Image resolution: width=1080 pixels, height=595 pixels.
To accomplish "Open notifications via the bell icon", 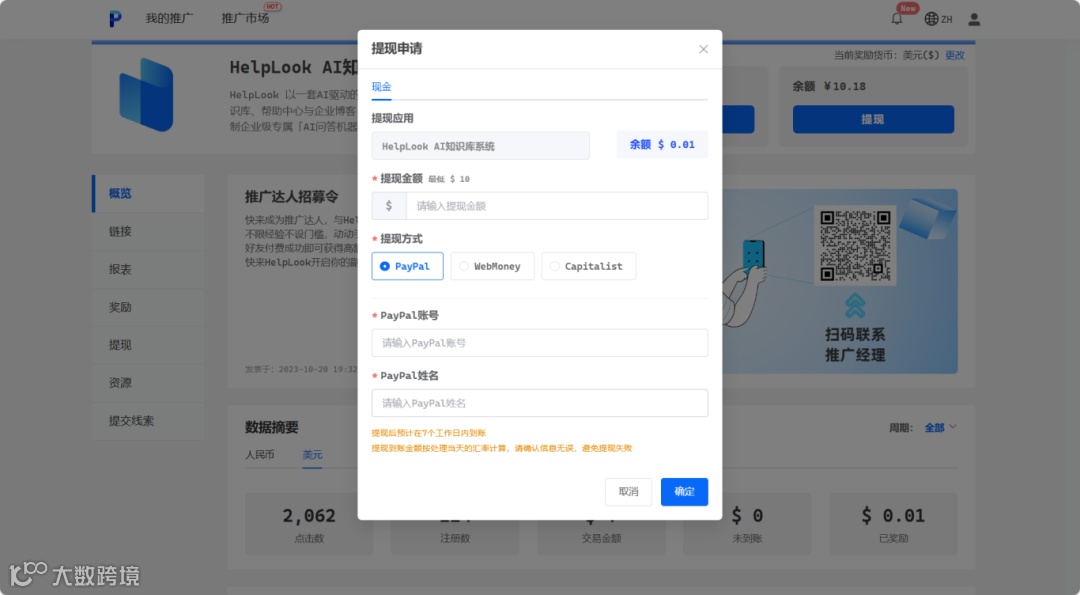I will coord(898,18).
